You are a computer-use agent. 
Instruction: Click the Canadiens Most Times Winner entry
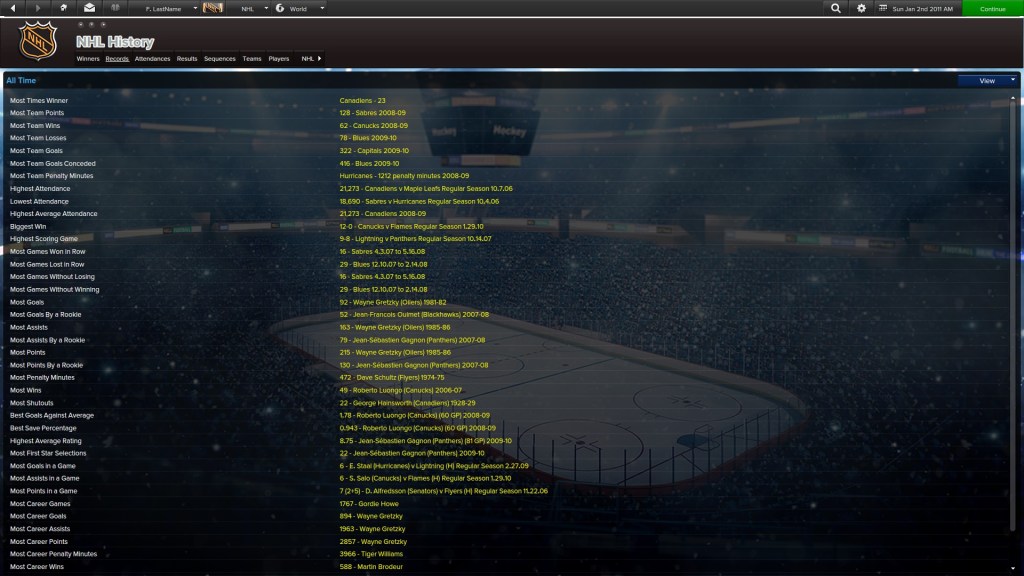(362, 101)
